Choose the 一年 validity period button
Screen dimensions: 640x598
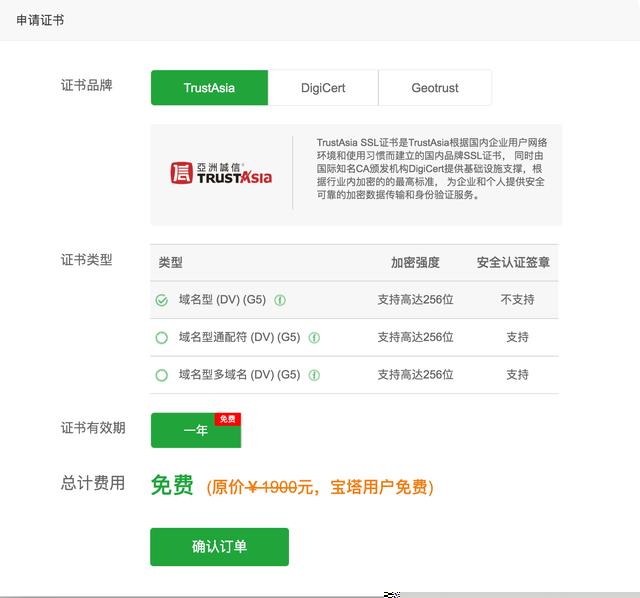coord(196,430)
